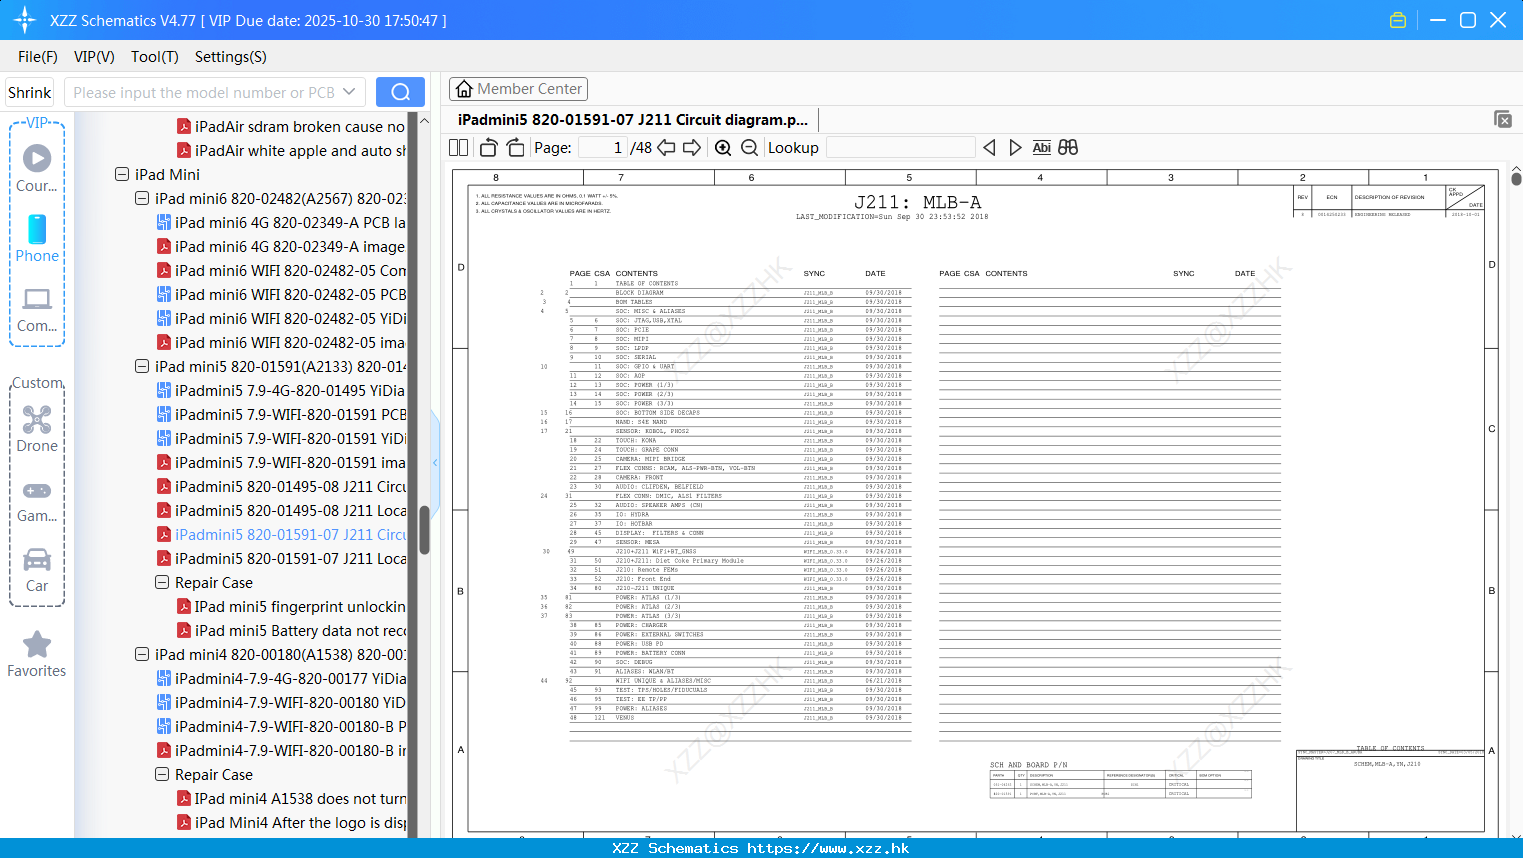Open the Tool(T) menu
Image resolution: width=1523 pixels, height=858 pixels.
click(x=155, y=57)
